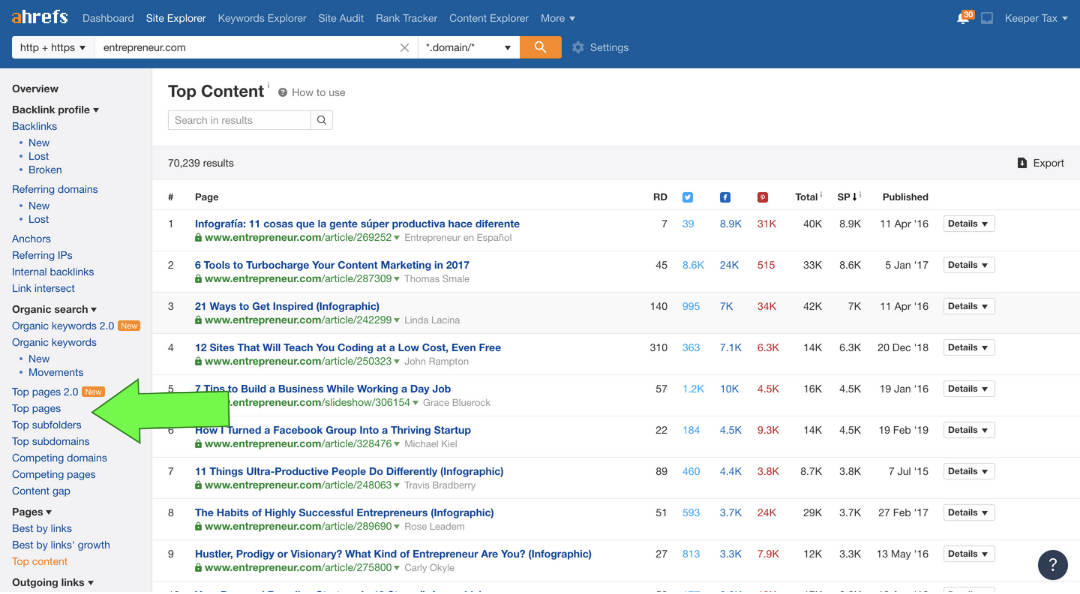Click the monitor icon in header
The height and width of the screenshot is (594, 1080).
tap(987, 19)
